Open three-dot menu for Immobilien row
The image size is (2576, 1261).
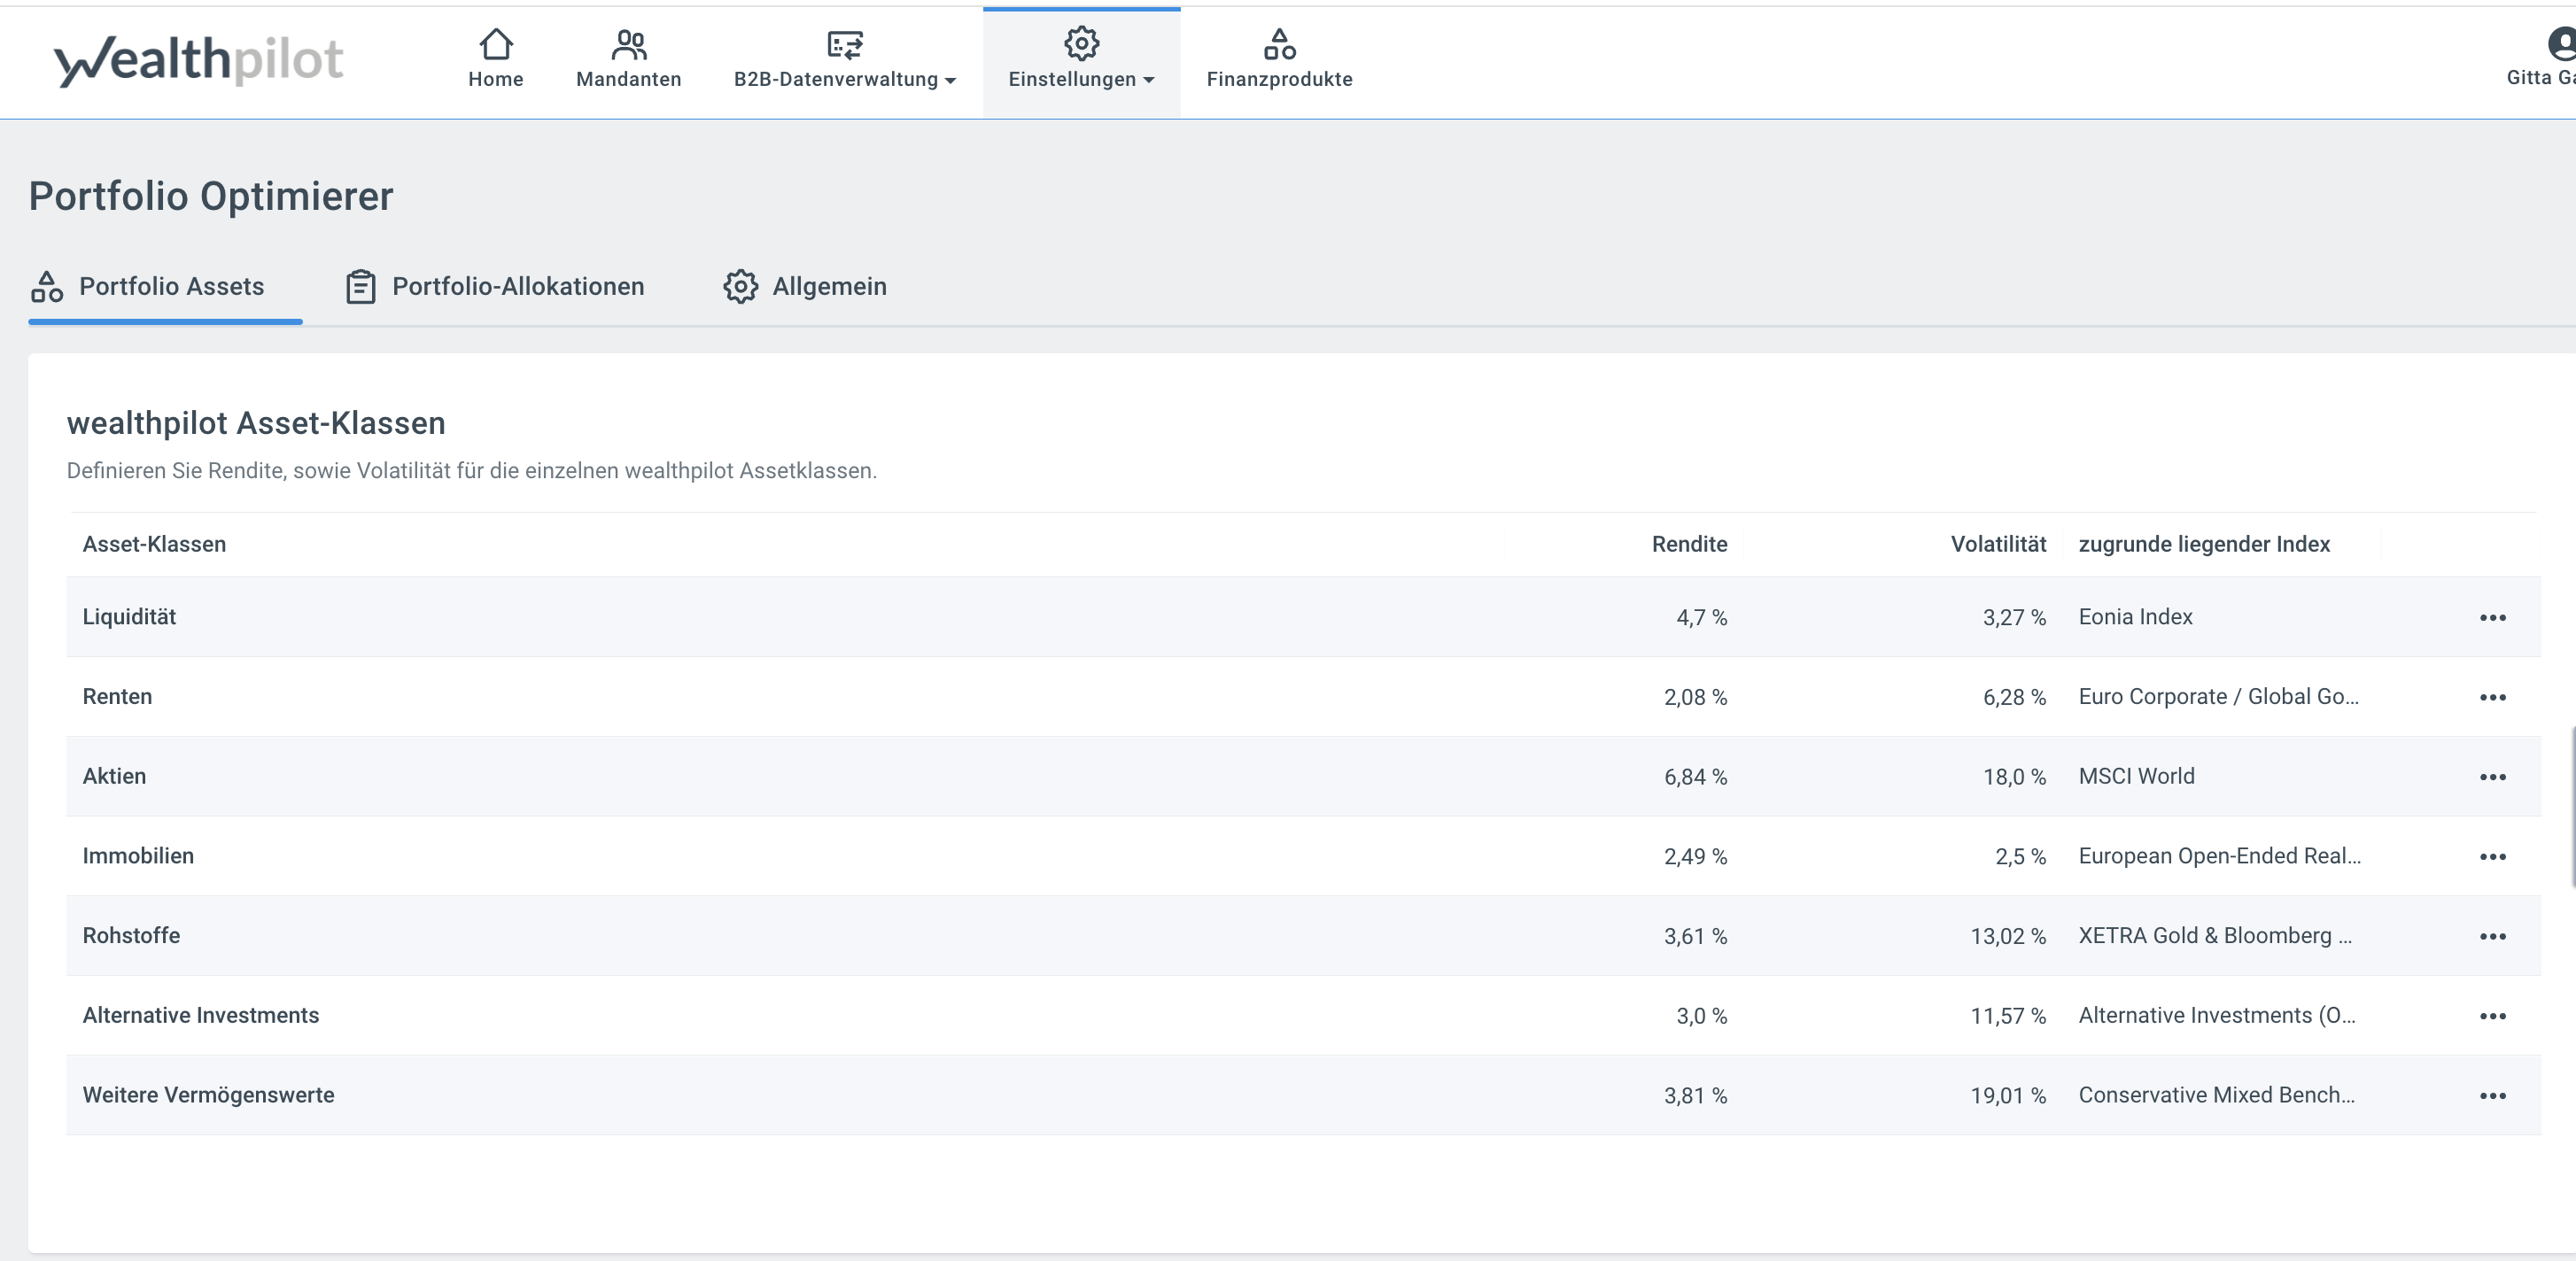(x=2492, y=856)
